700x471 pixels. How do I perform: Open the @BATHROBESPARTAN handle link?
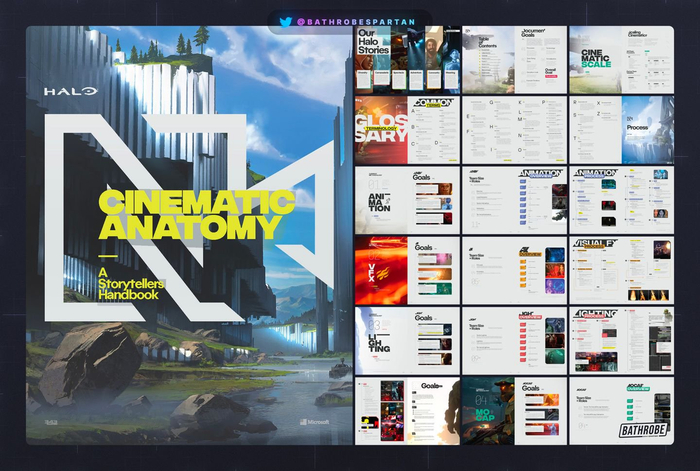pos(356,21)
